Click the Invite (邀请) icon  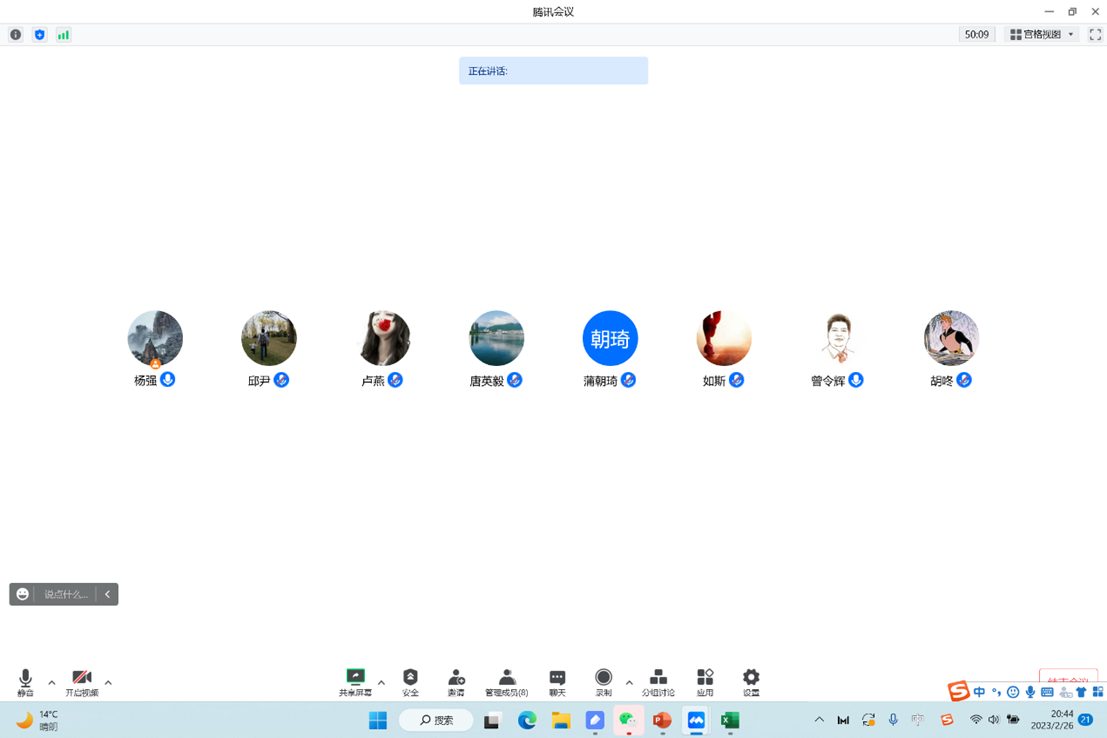pyautogui.click(x=456, y=681)
